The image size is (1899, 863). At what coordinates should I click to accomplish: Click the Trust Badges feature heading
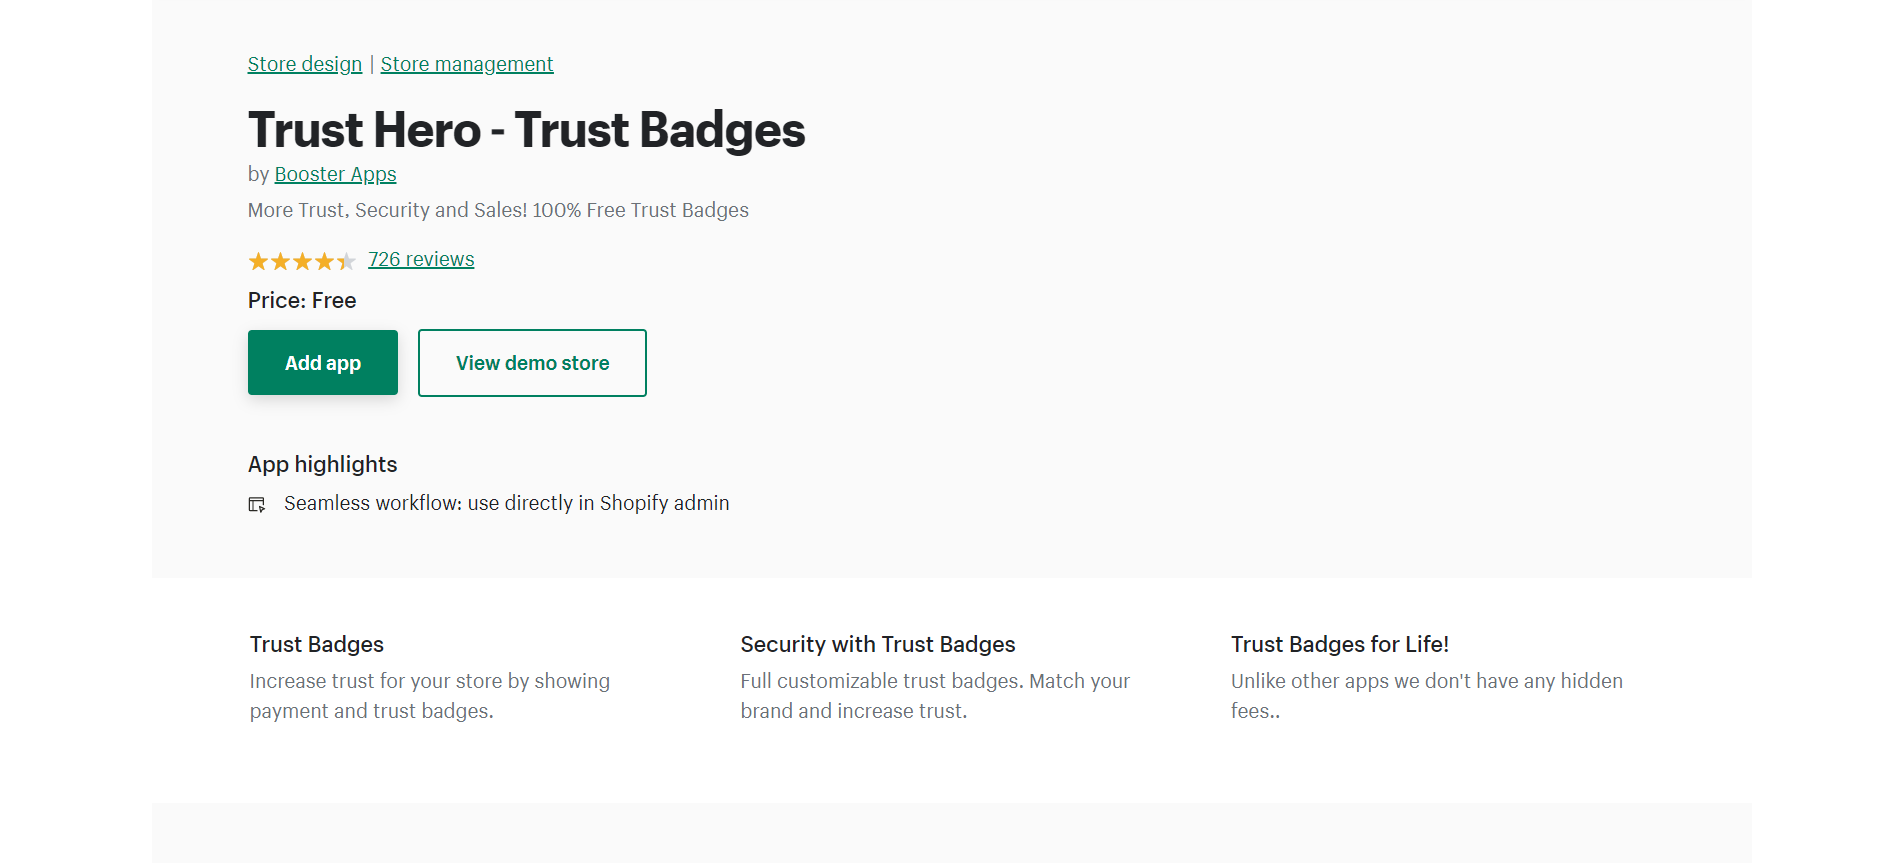pos(317,644)
